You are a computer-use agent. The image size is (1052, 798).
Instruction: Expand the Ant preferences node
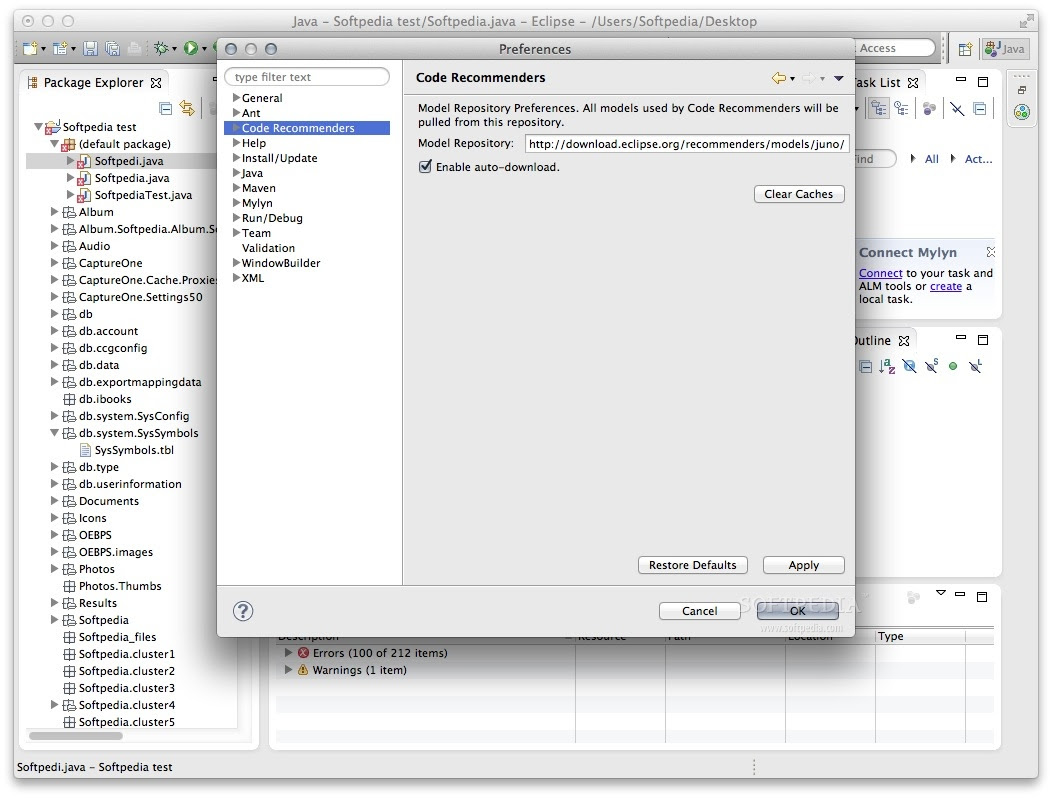[x=236, y=113]
